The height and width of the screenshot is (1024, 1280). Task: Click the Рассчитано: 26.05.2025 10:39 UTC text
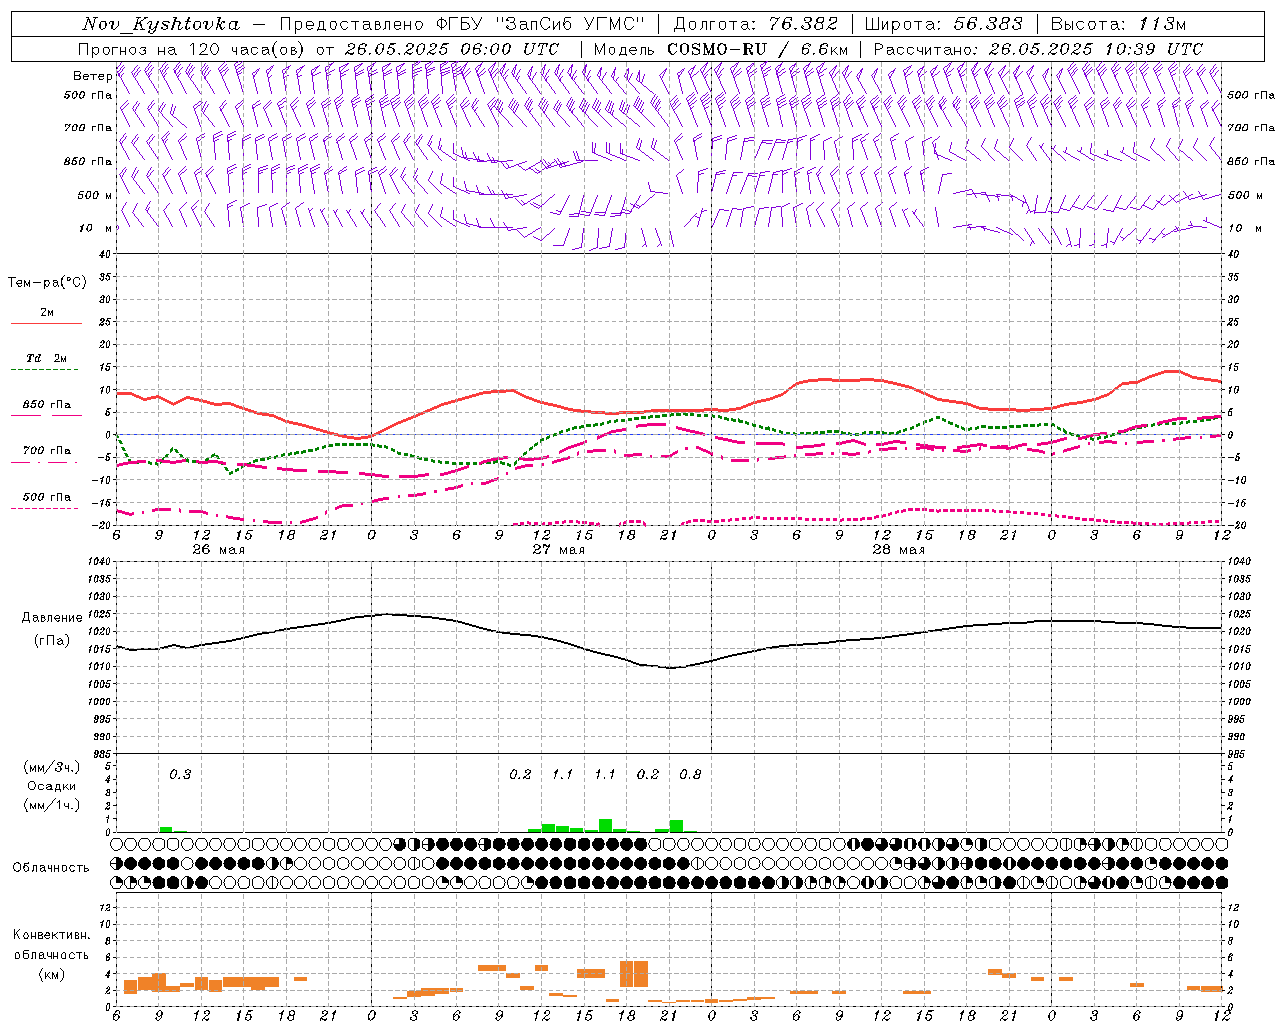pyautogui.click(x=1038, y=49)
